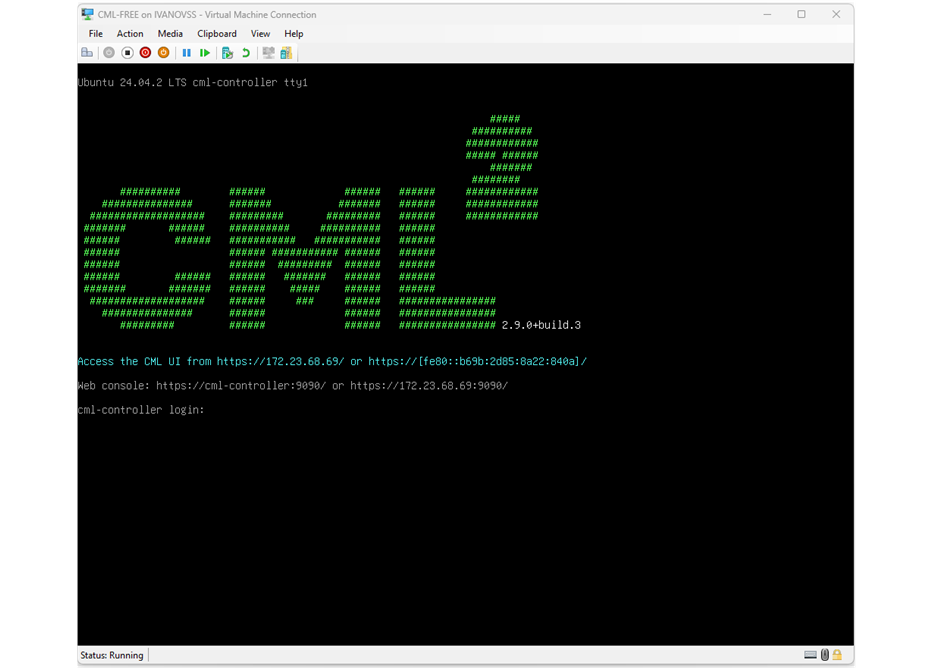Click the greyed-out Start toolbar icon
This screenshot has width=933, height=668.
point(109,53)
